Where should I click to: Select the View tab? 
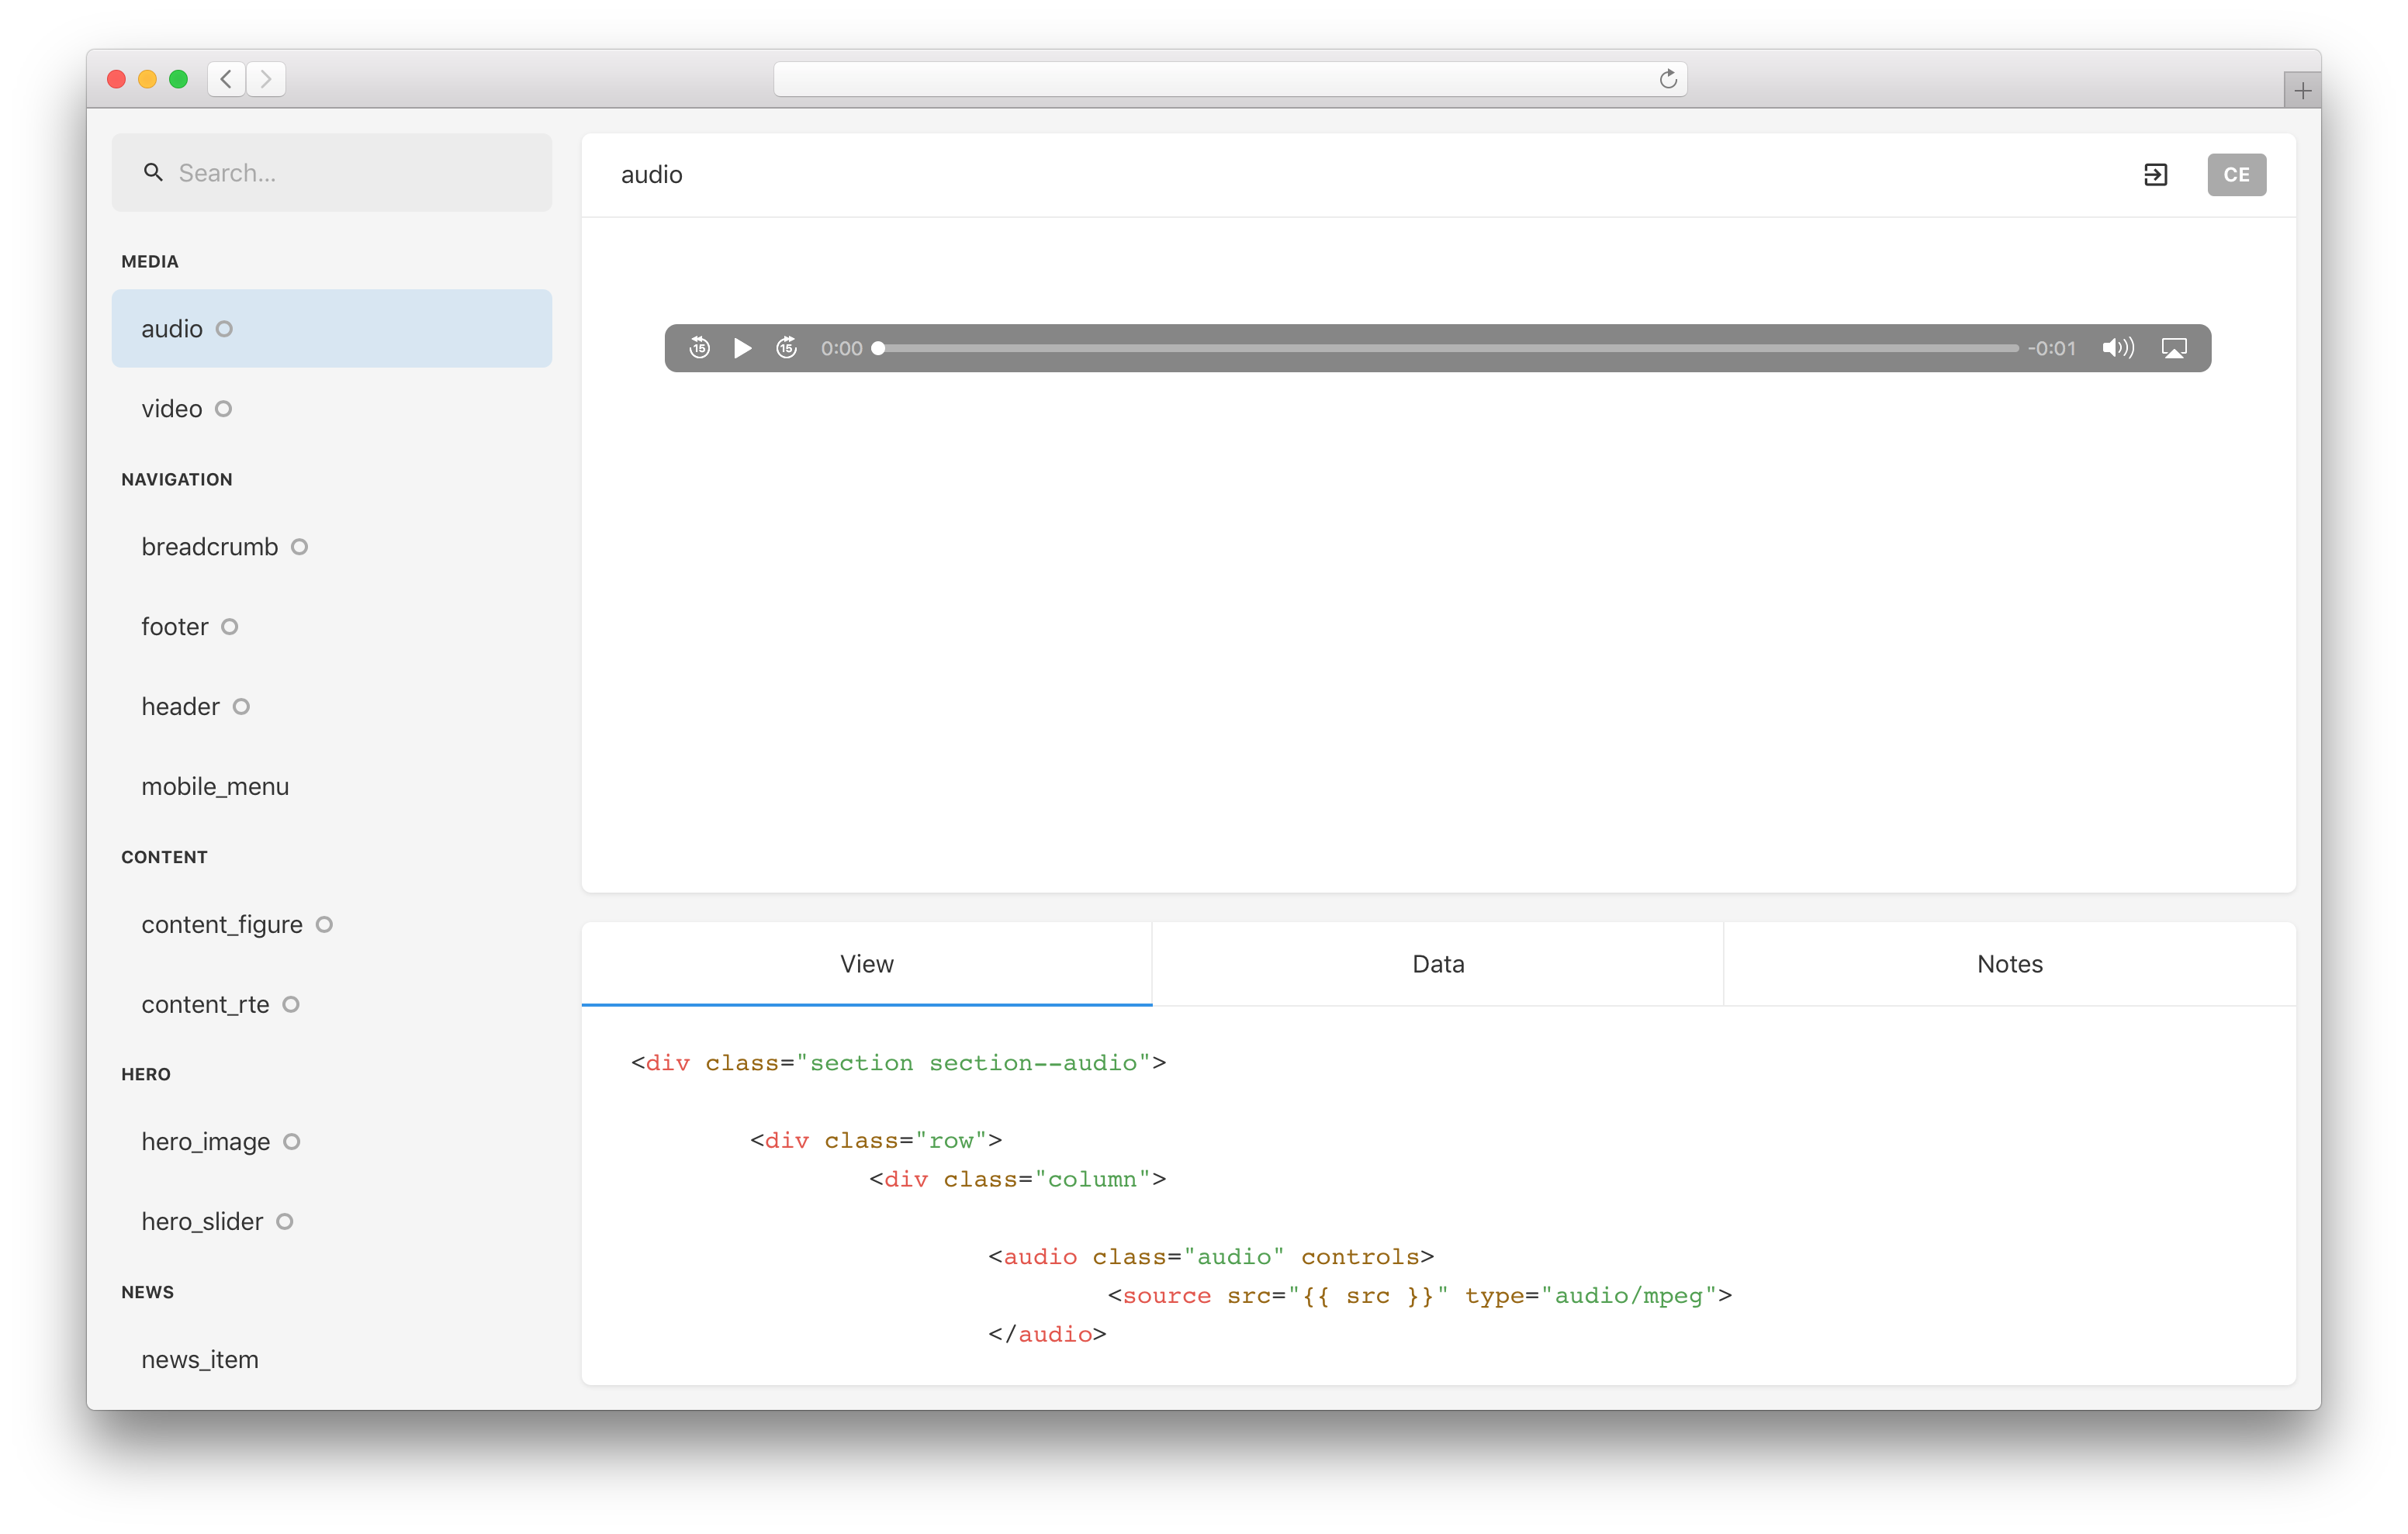[x=866, y=964]
